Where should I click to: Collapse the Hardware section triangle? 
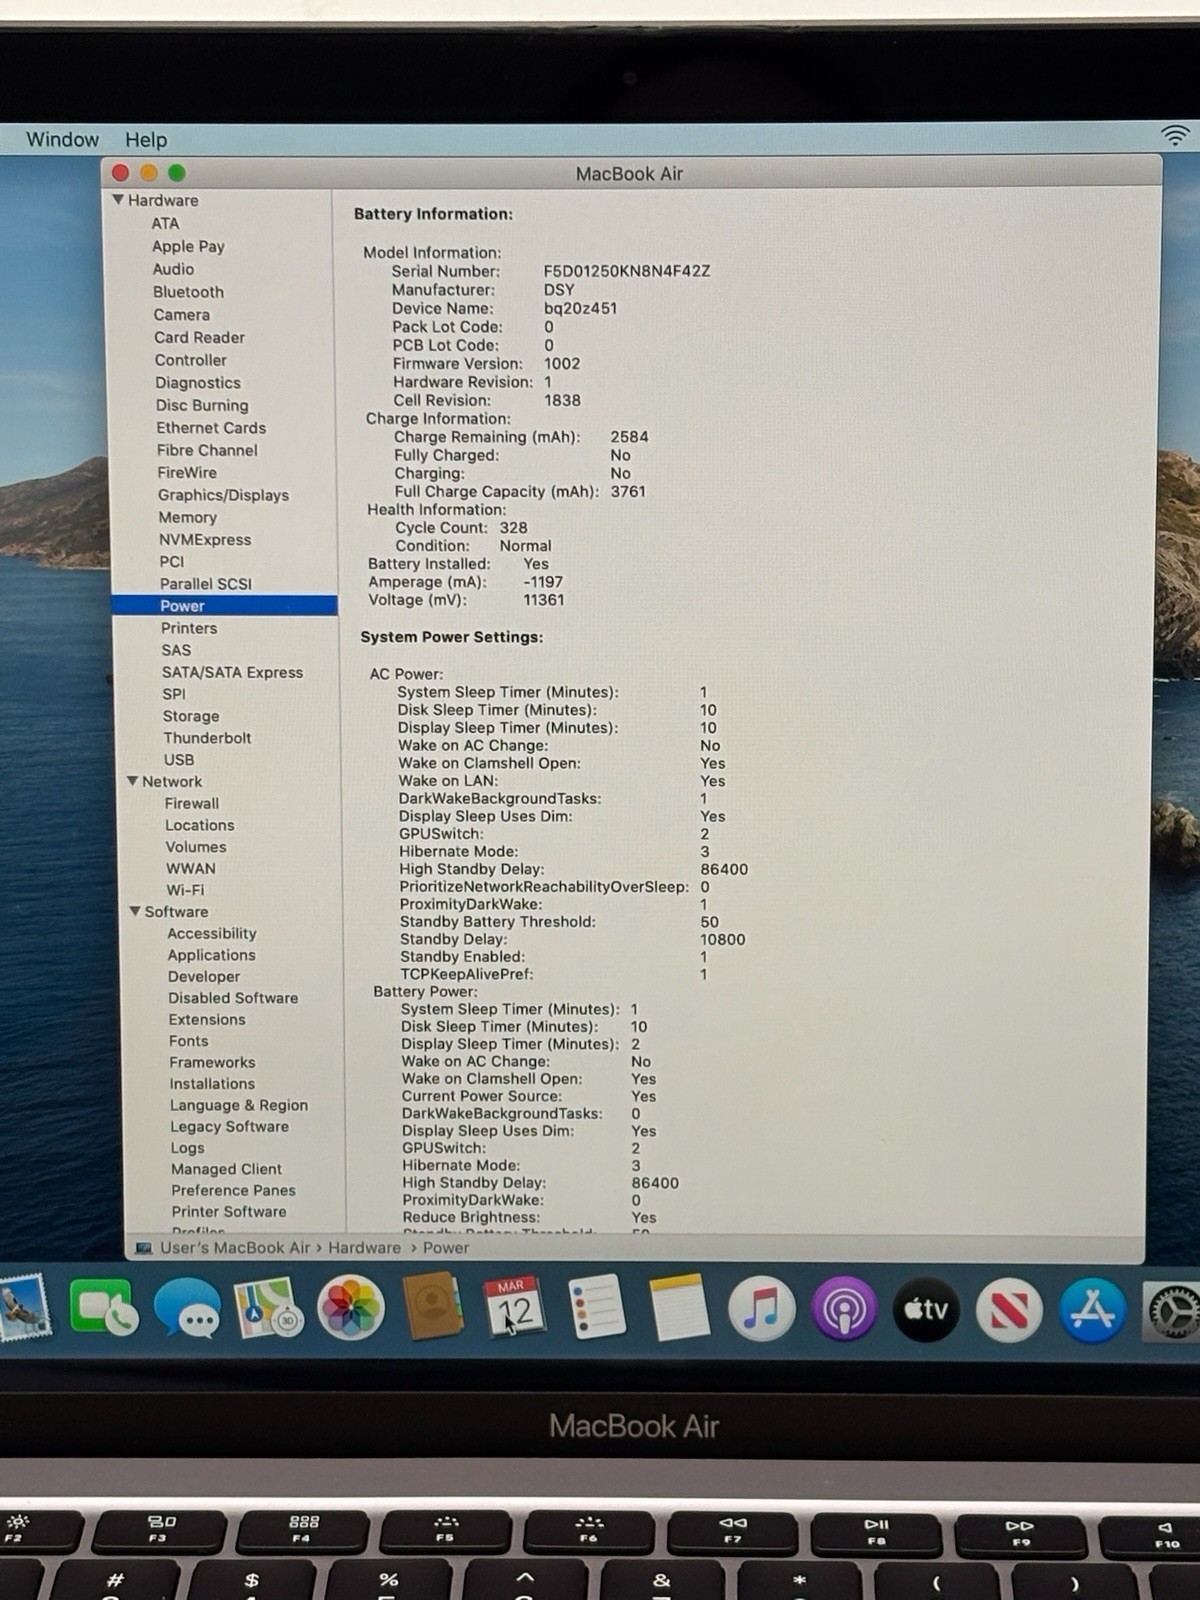point(118,200)
